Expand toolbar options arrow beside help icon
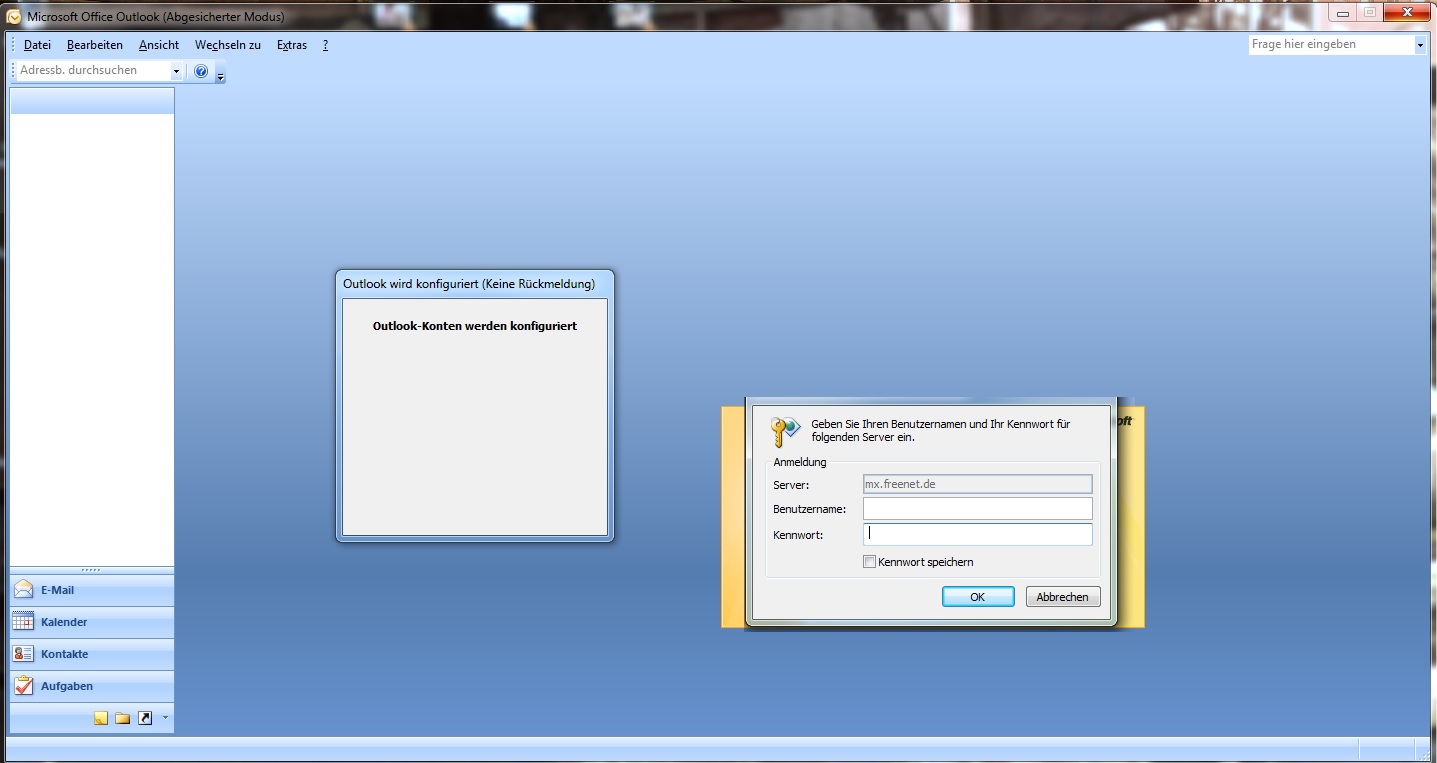Viewport: 1437px width, 763px height. [220, 74]
